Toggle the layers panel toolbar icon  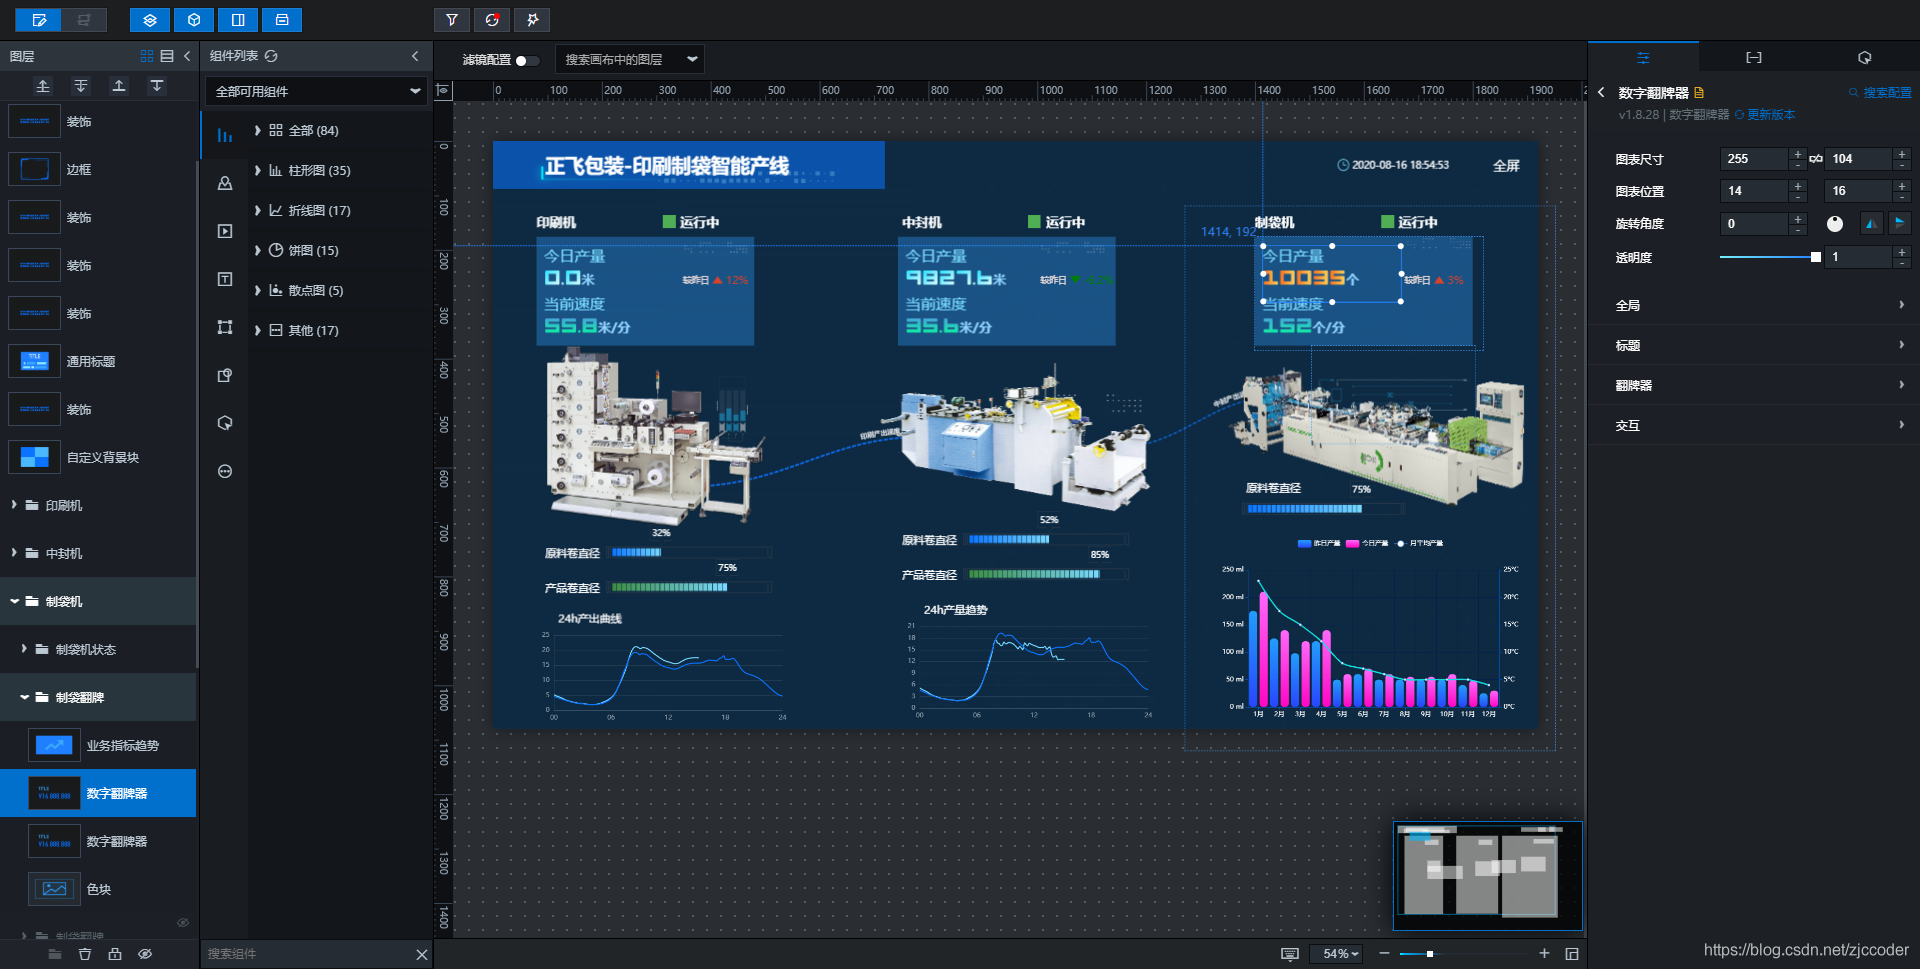150,20
